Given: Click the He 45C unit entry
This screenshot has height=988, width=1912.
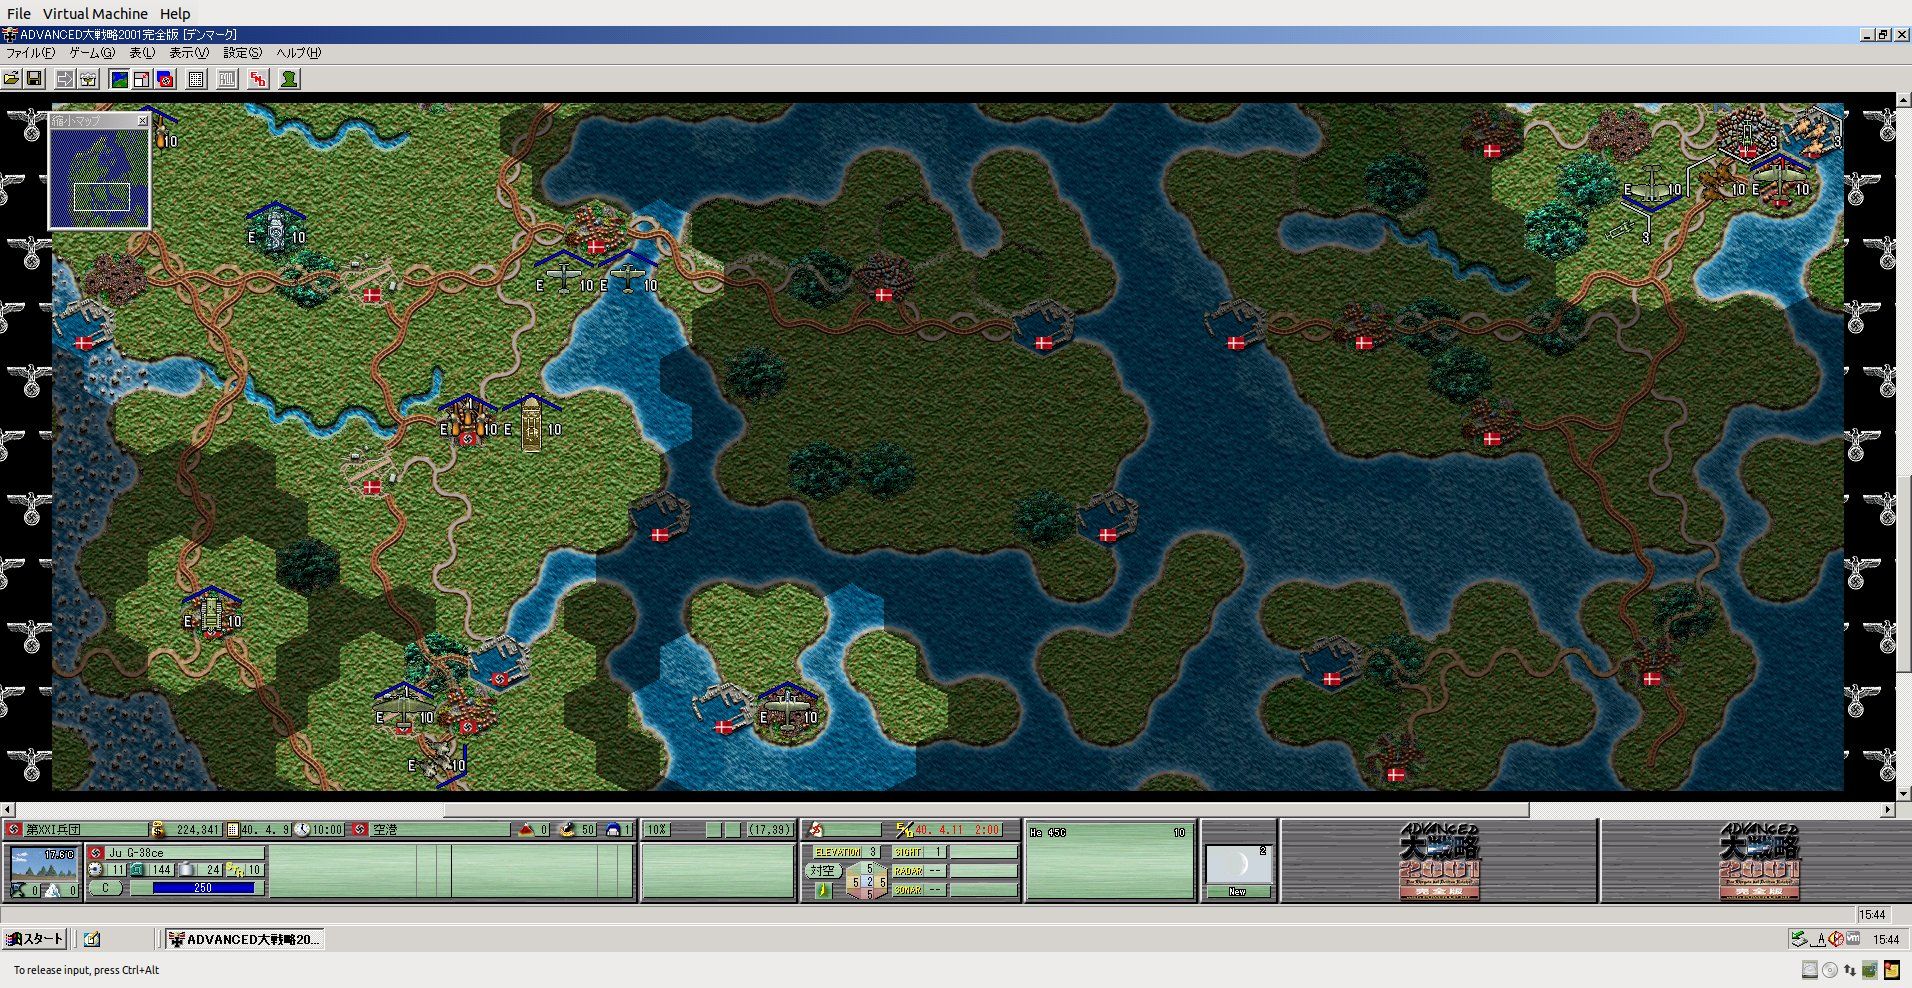Looking at the screenshot, I should click(1110, 833).
